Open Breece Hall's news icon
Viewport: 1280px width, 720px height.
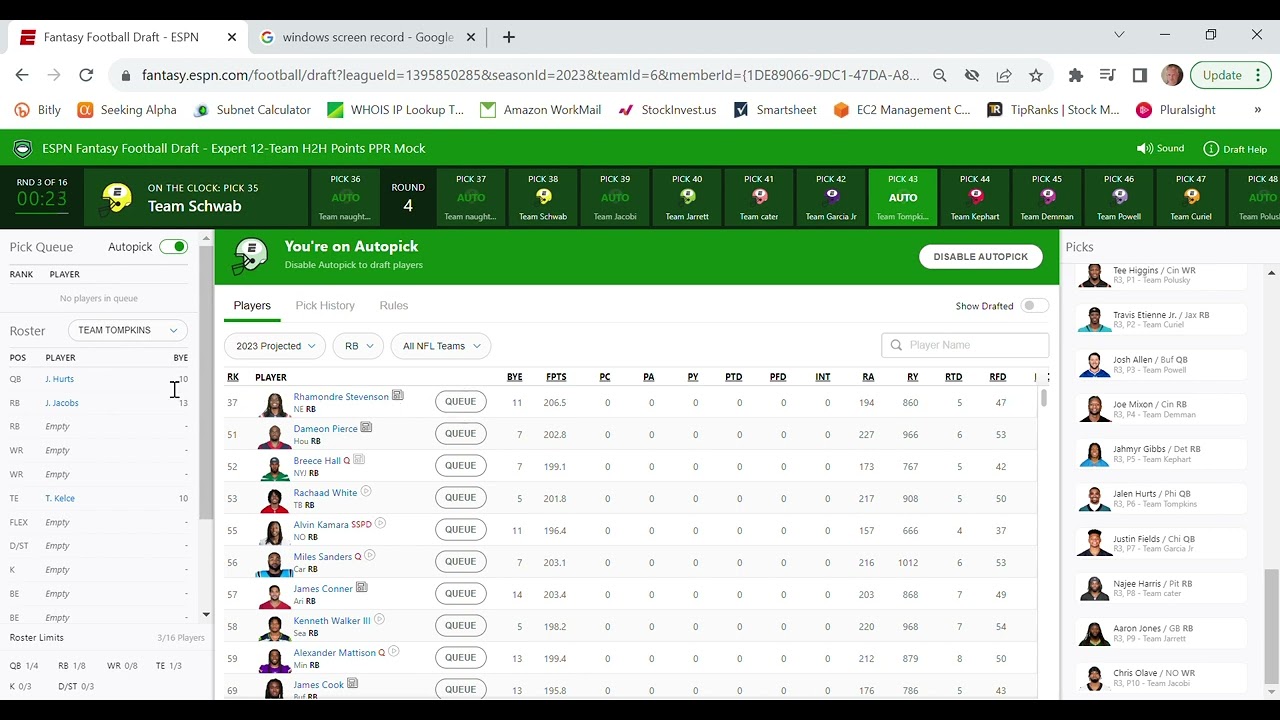tap(359, 460)
